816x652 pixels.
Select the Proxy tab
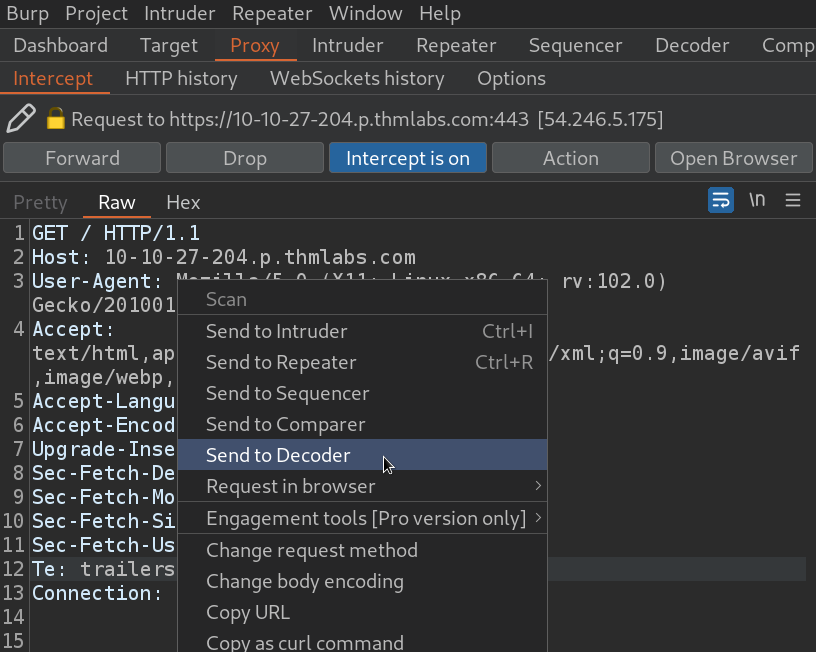tap(255, 46)
